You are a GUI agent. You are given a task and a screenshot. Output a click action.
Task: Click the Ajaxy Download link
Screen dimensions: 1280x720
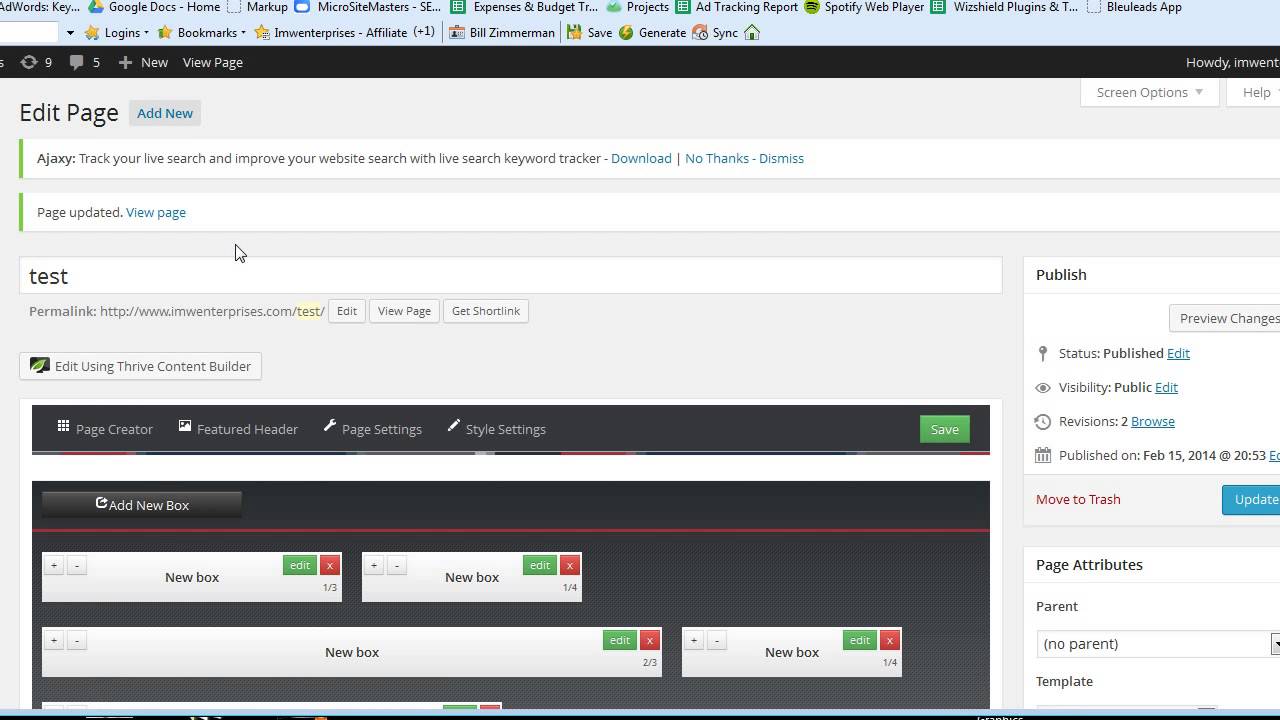641,158
